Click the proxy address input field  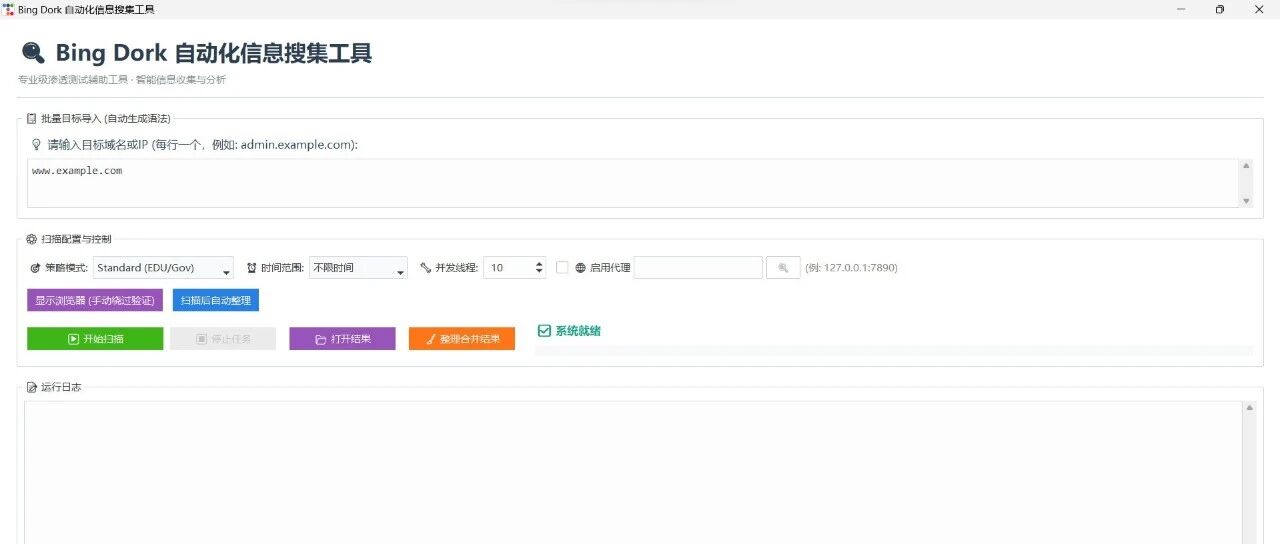coord(698,268)
